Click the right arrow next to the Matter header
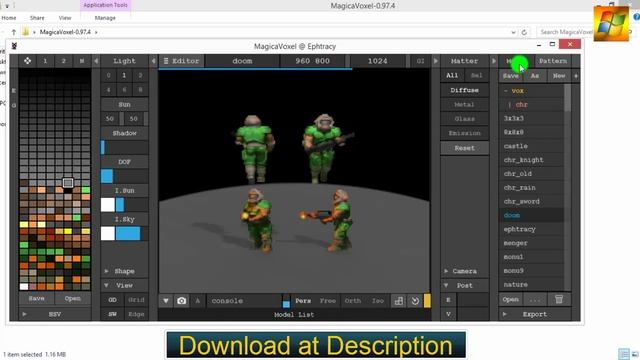Viewport: 640px width, 360px height. (x=494, y=61)
